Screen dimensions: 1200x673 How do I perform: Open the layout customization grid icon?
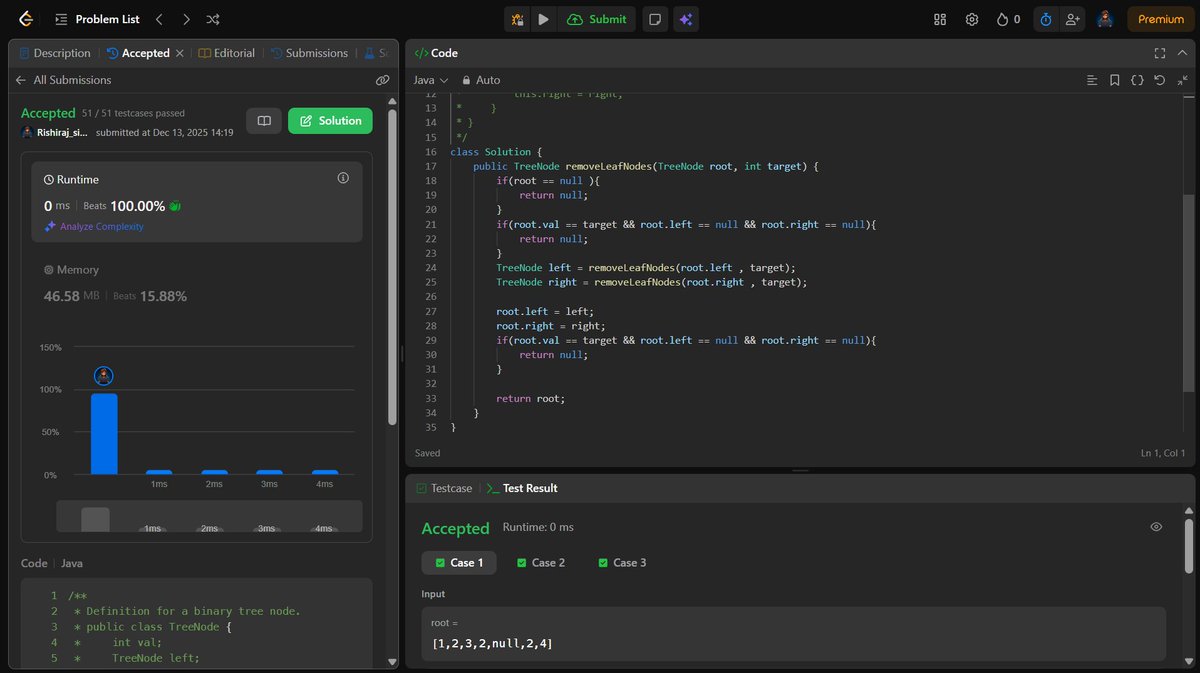[939, 19]
